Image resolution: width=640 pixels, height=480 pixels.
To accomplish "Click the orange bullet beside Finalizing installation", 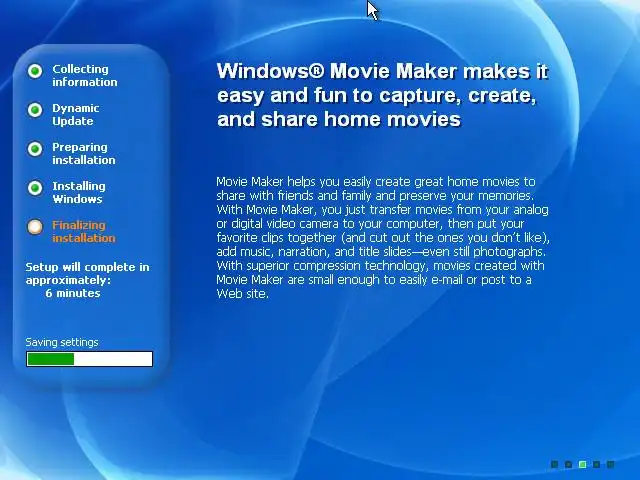I will [x=35, y=227].
